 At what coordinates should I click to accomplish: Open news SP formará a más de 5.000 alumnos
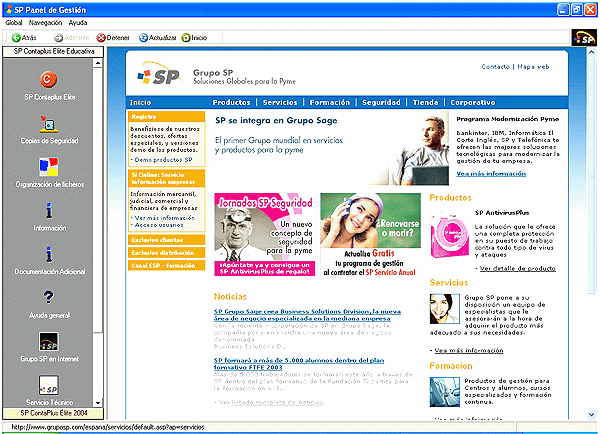299,364
